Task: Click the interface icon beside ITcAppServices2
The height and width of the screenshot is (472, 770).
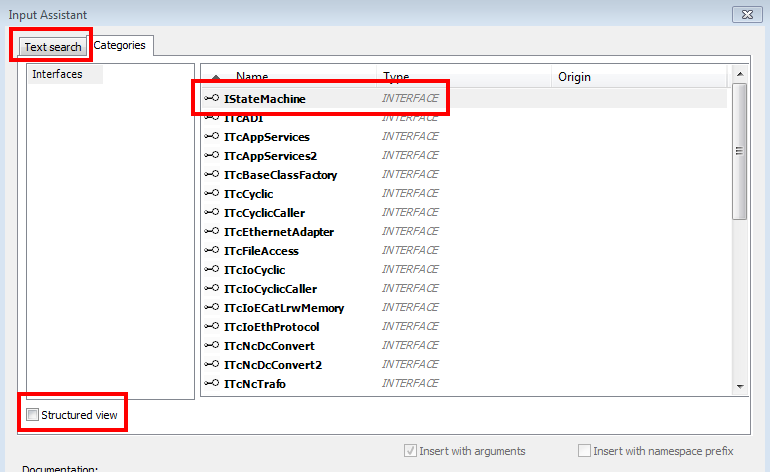Action: [212, 155]
